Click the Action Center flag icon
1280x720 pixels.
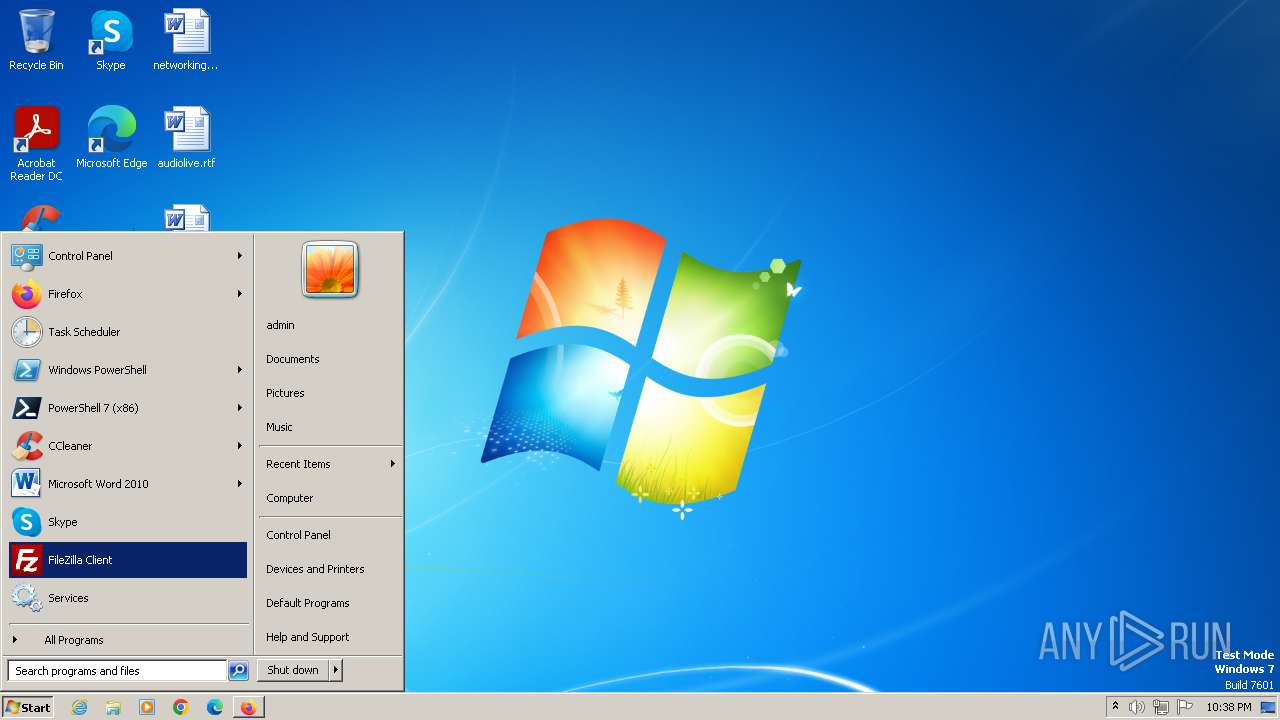tap(1185, 707)
